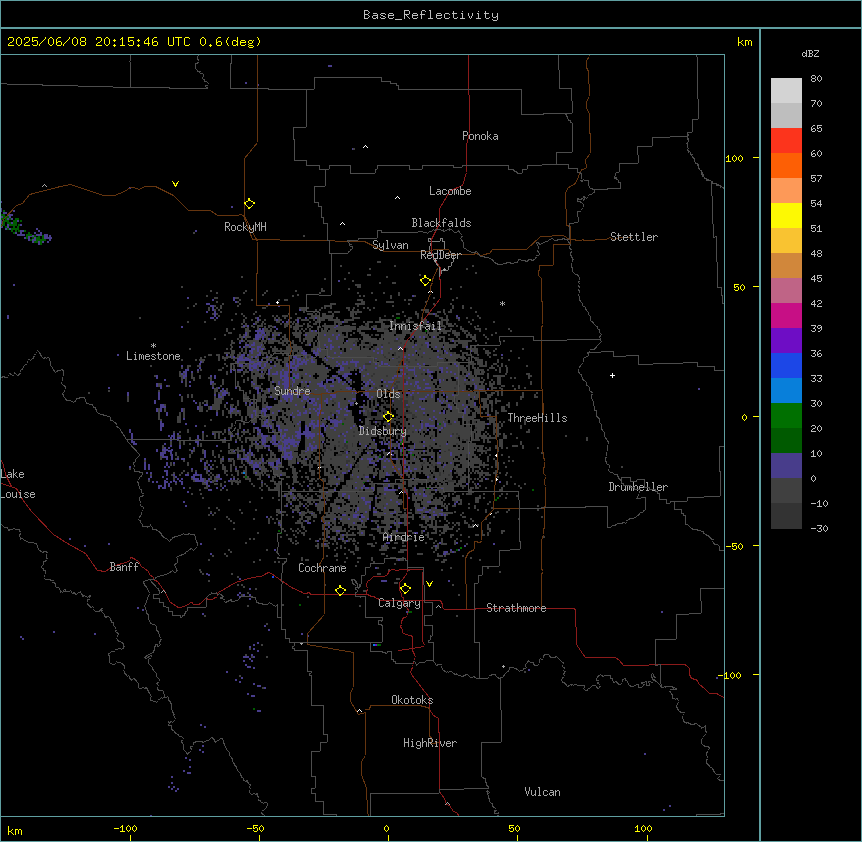This screenshot has height=842, width=862.
Task: Select the Blackfalds map label
Action: coord(441,223)
